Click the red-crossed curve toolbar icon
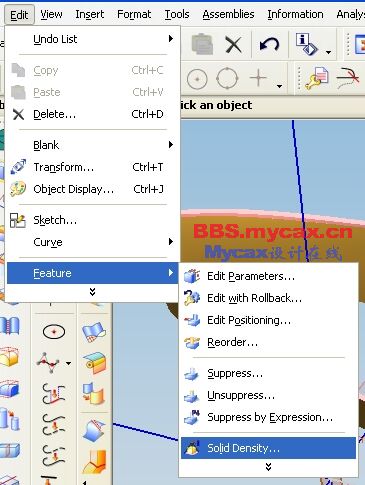 348,78
